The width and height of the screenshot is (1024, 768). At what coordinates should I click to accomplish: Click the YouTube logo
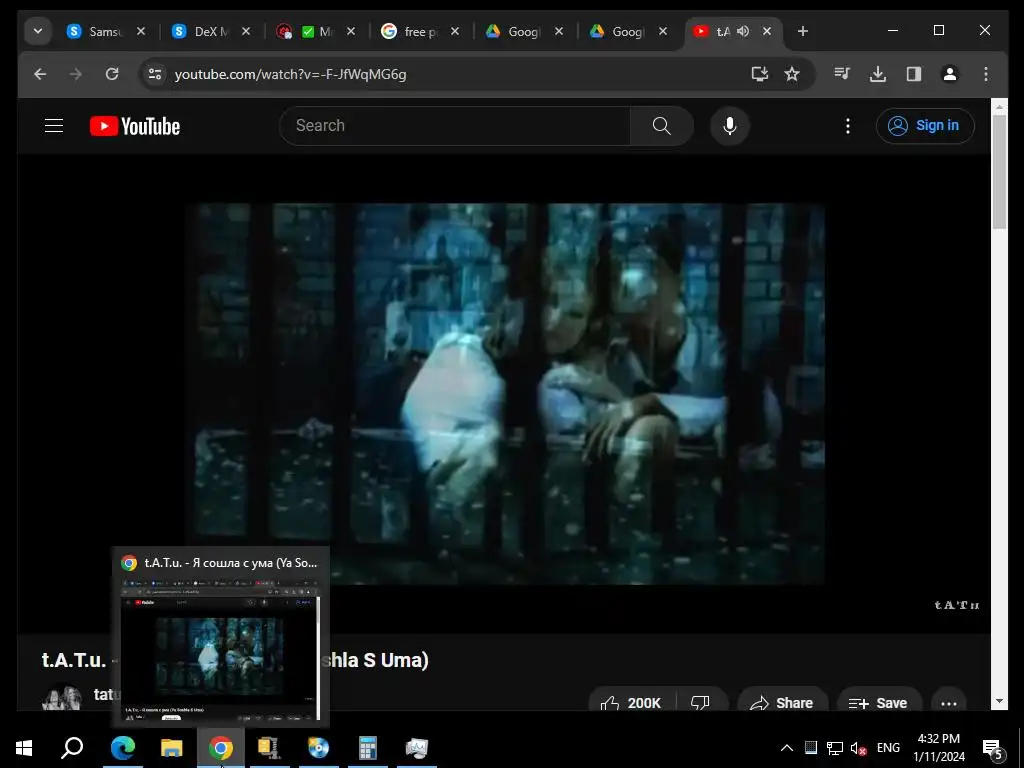135,126
